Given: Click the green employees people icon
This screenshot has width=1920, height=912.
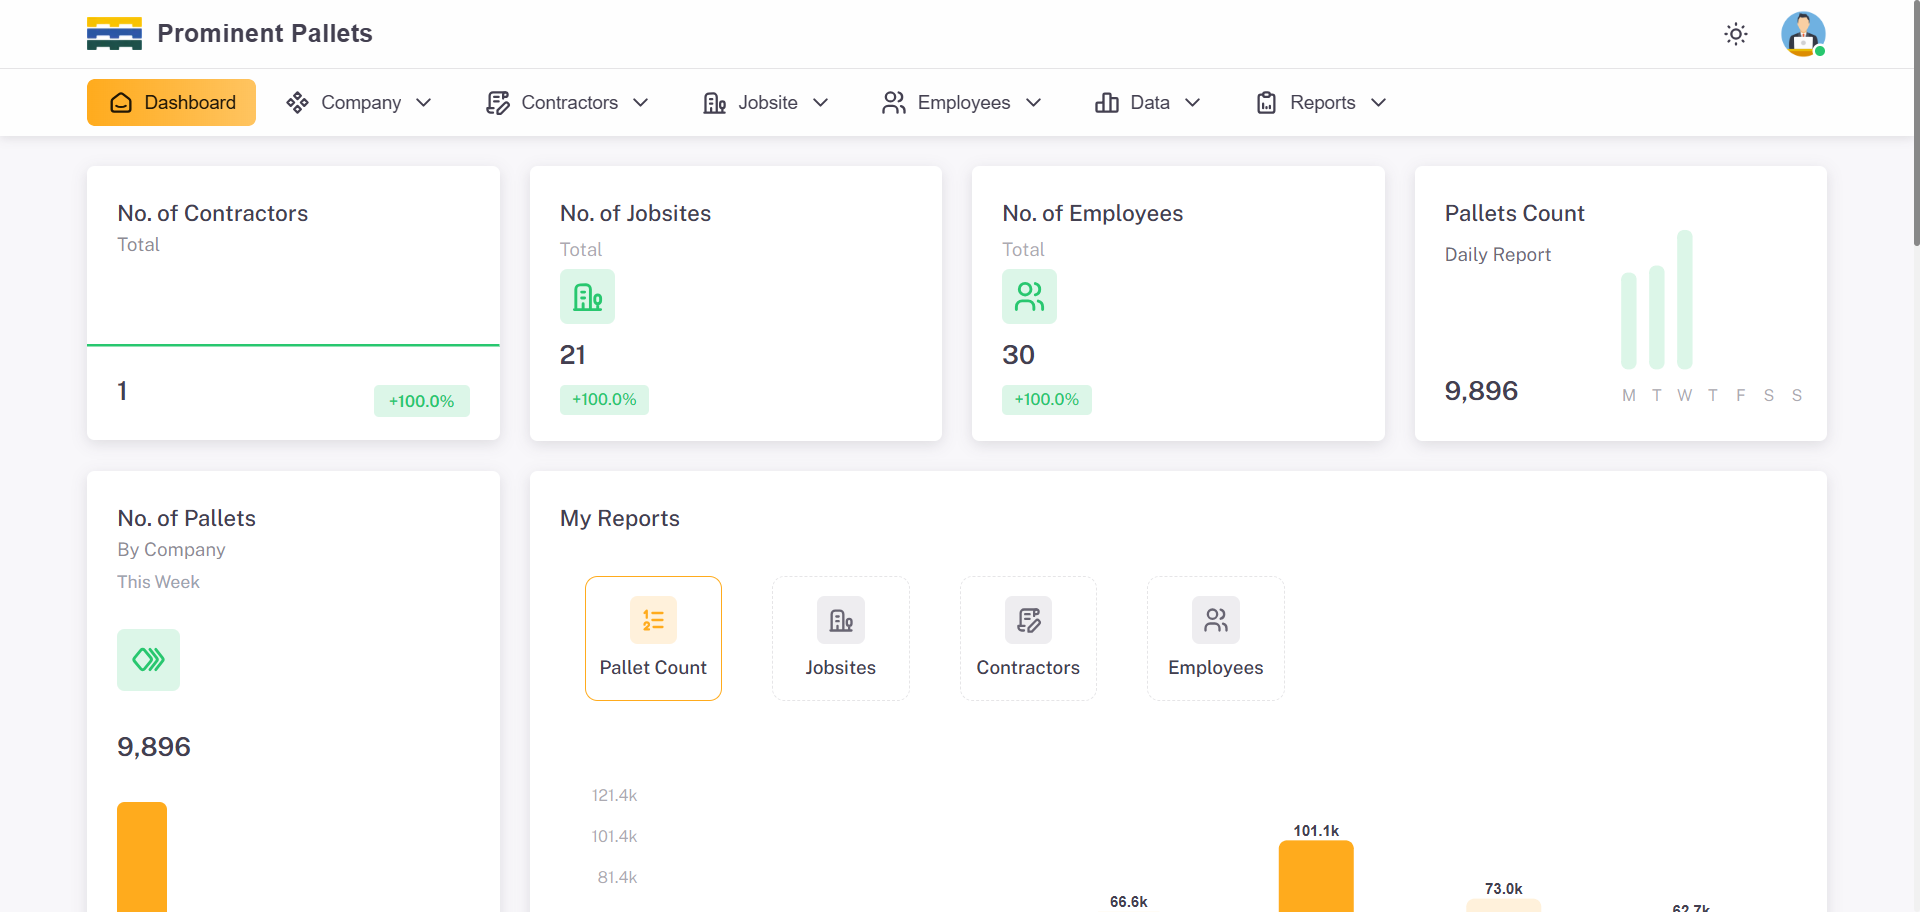Looking at the screenshot, I should [1029, 297].
